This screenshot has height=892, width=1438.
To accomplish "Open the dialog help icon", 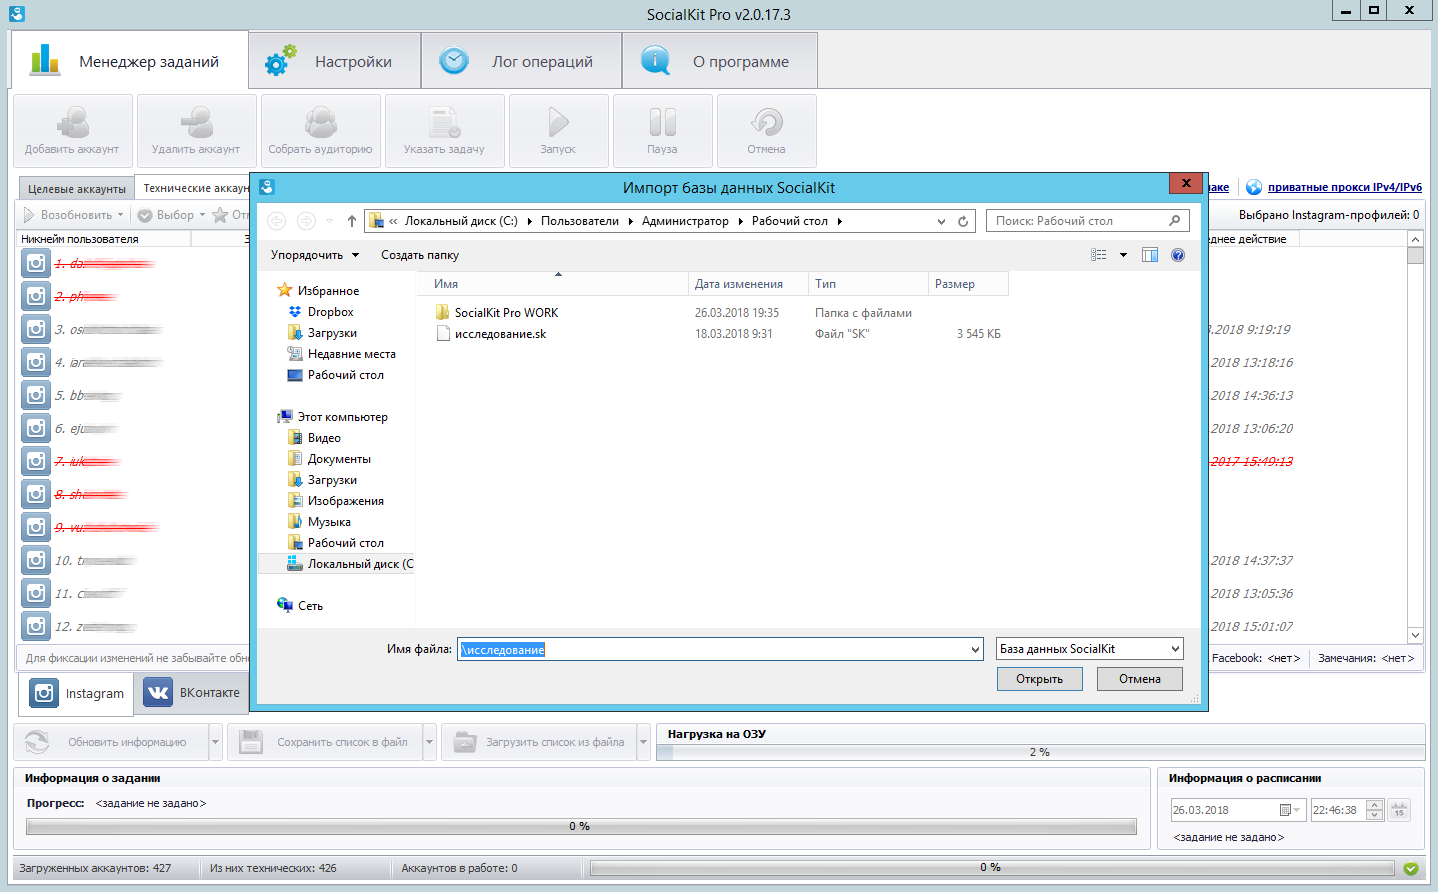I will (x=1178, y=255).
